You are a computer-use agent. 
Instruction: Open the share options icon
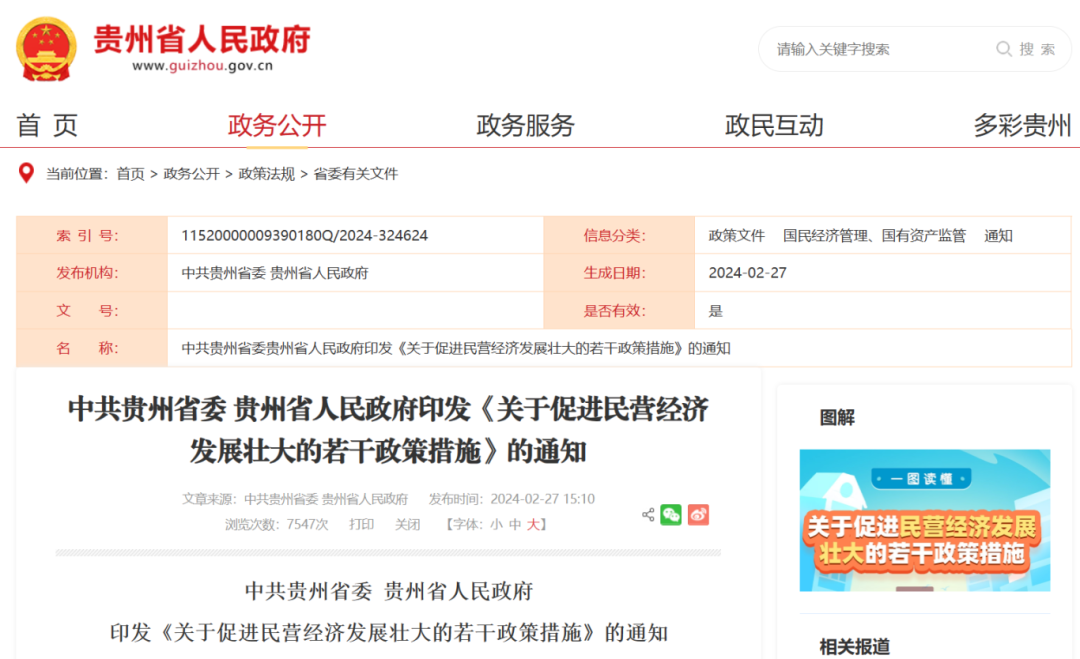point(647,514)
